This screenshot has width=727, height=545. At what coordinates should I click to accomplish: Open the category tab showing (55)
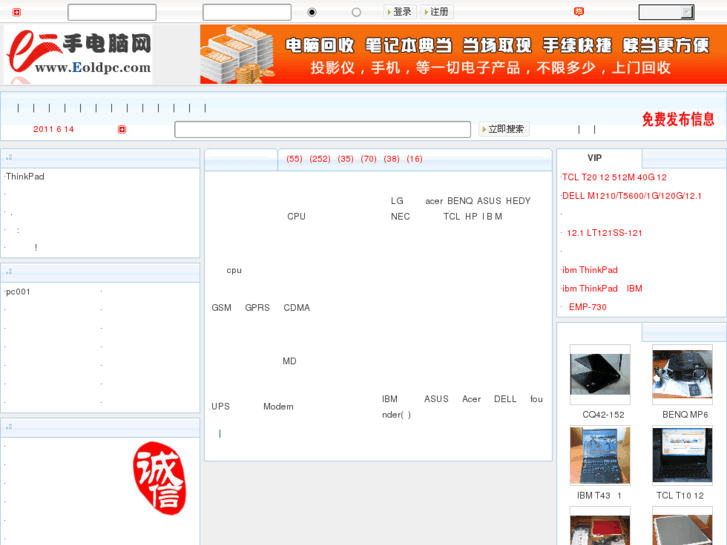[294, 159]
